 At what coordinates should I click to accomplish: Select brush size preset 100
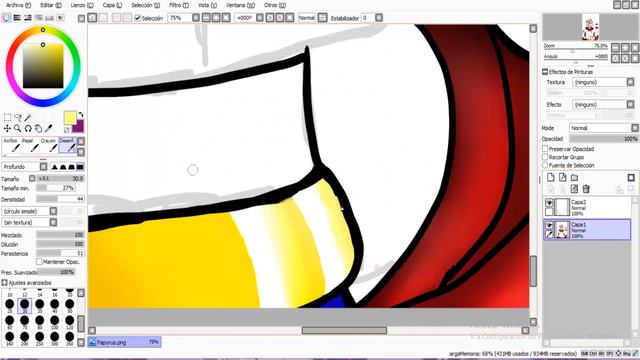point(54,321)
